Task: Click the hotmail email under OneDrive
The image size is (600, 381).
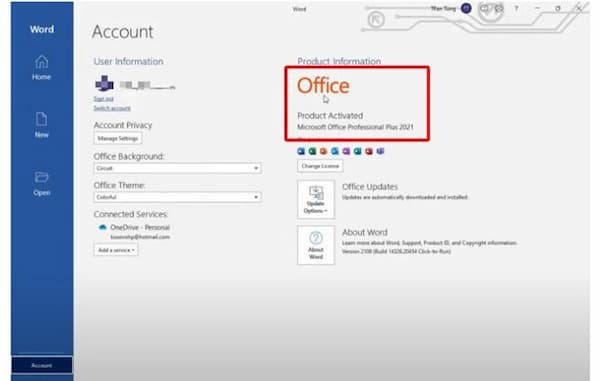Action: [140, 237]
